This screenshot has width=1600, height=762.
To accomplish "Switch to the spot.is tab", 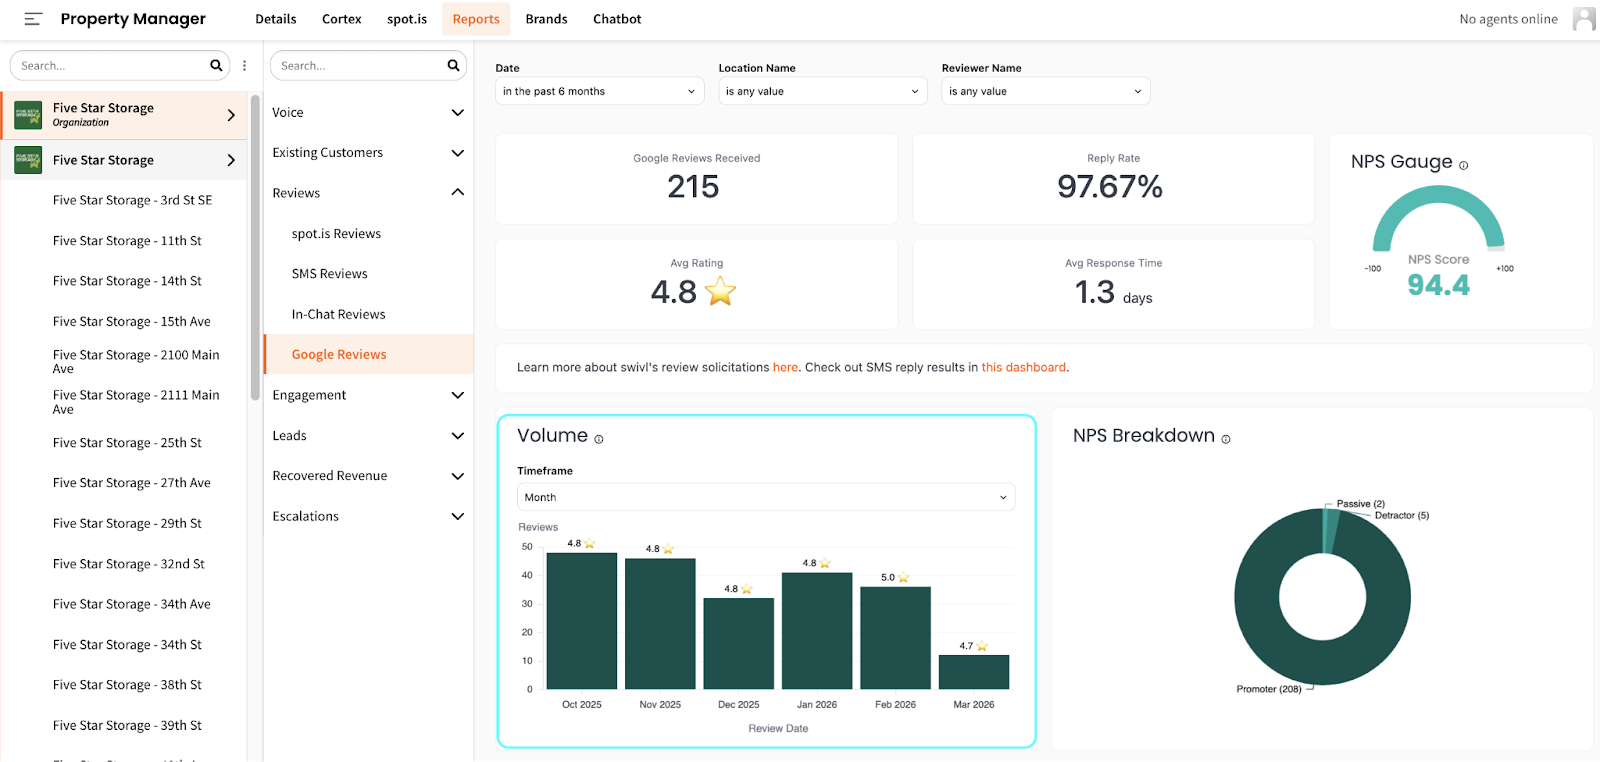I will click(x=407, y=19).
